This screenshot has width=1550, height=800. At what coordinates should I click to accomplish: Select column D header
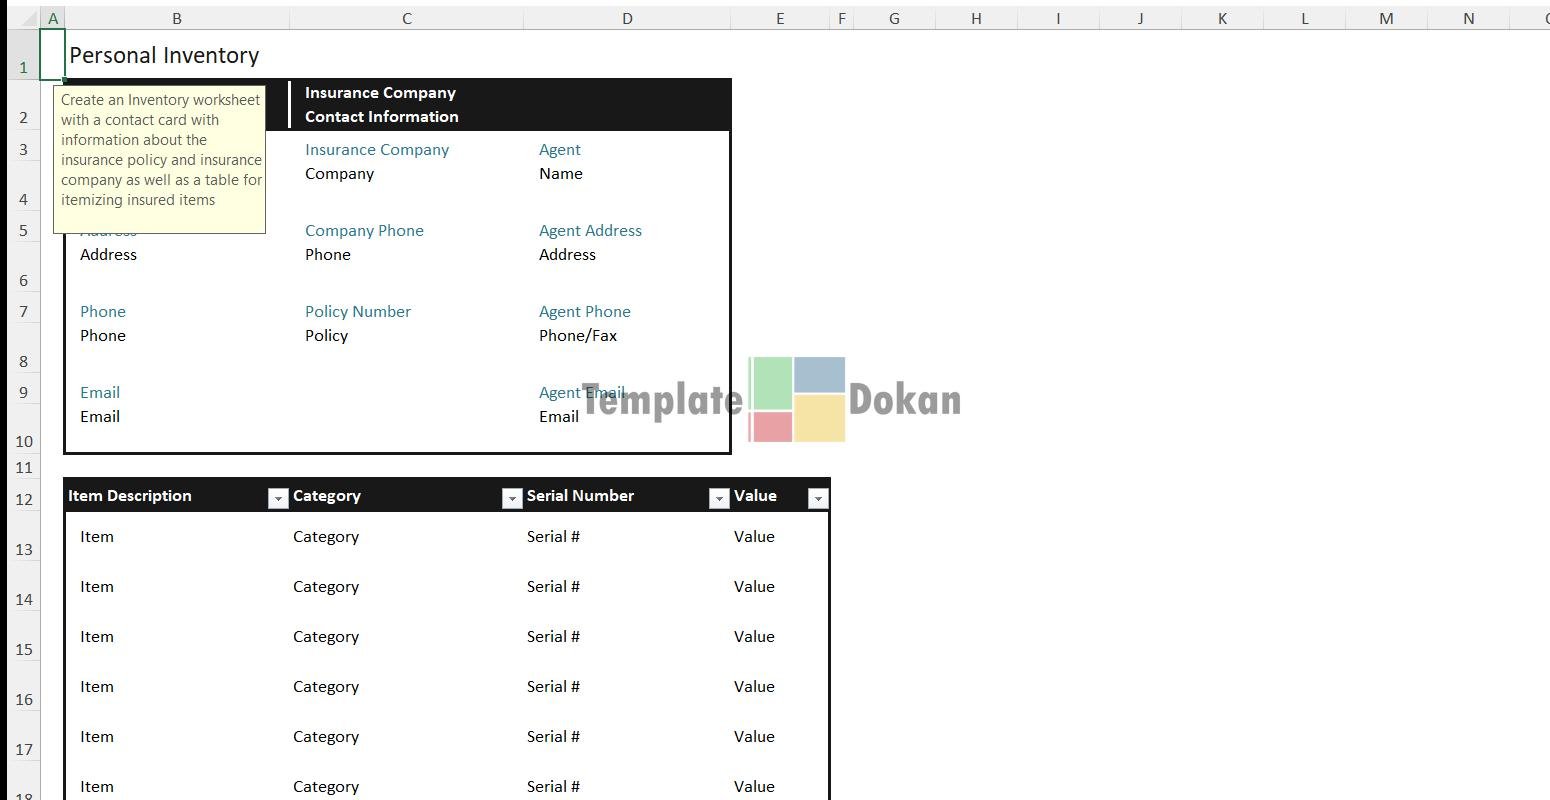(x=627, y=18)
